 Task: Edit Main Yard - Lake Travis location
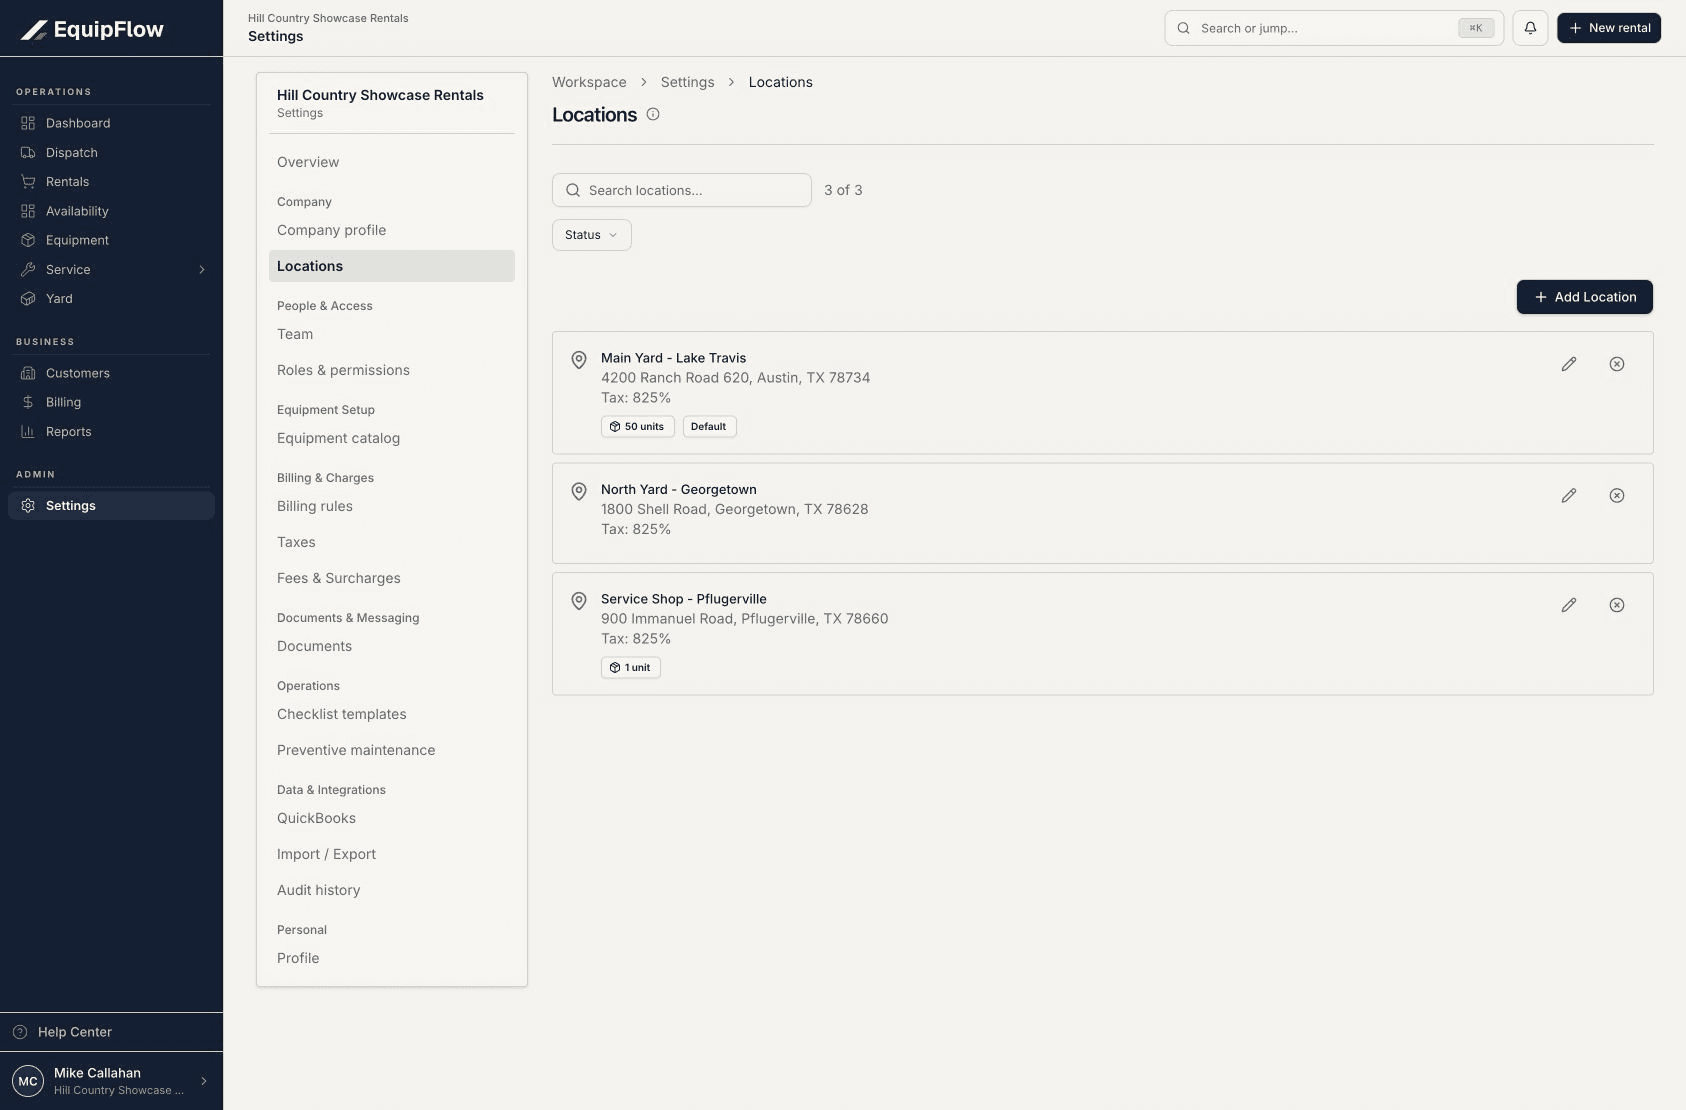pos(1569,364)
